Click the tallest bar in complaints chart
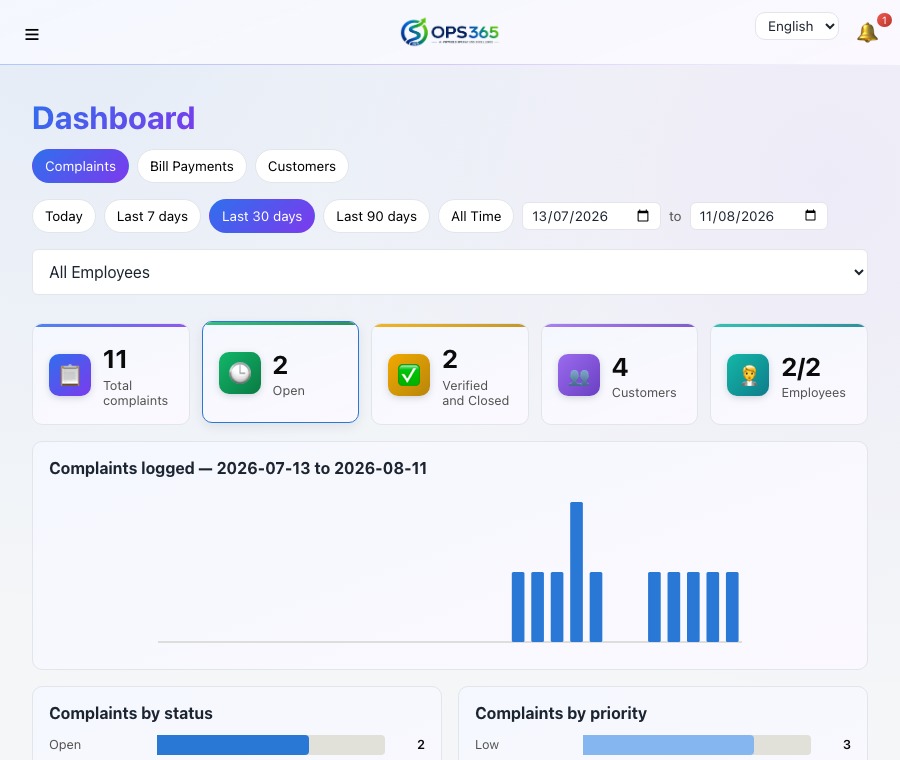This screenshot has width=900, height=760. tap(576, 572)
